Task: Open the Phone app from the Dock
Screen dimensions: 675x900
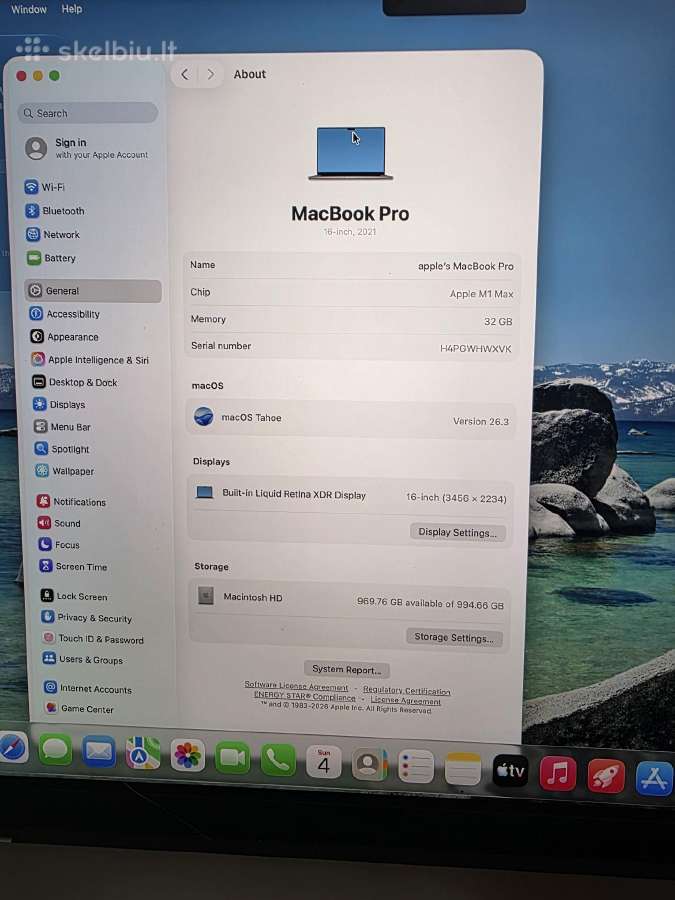Action: click(278, 760)
